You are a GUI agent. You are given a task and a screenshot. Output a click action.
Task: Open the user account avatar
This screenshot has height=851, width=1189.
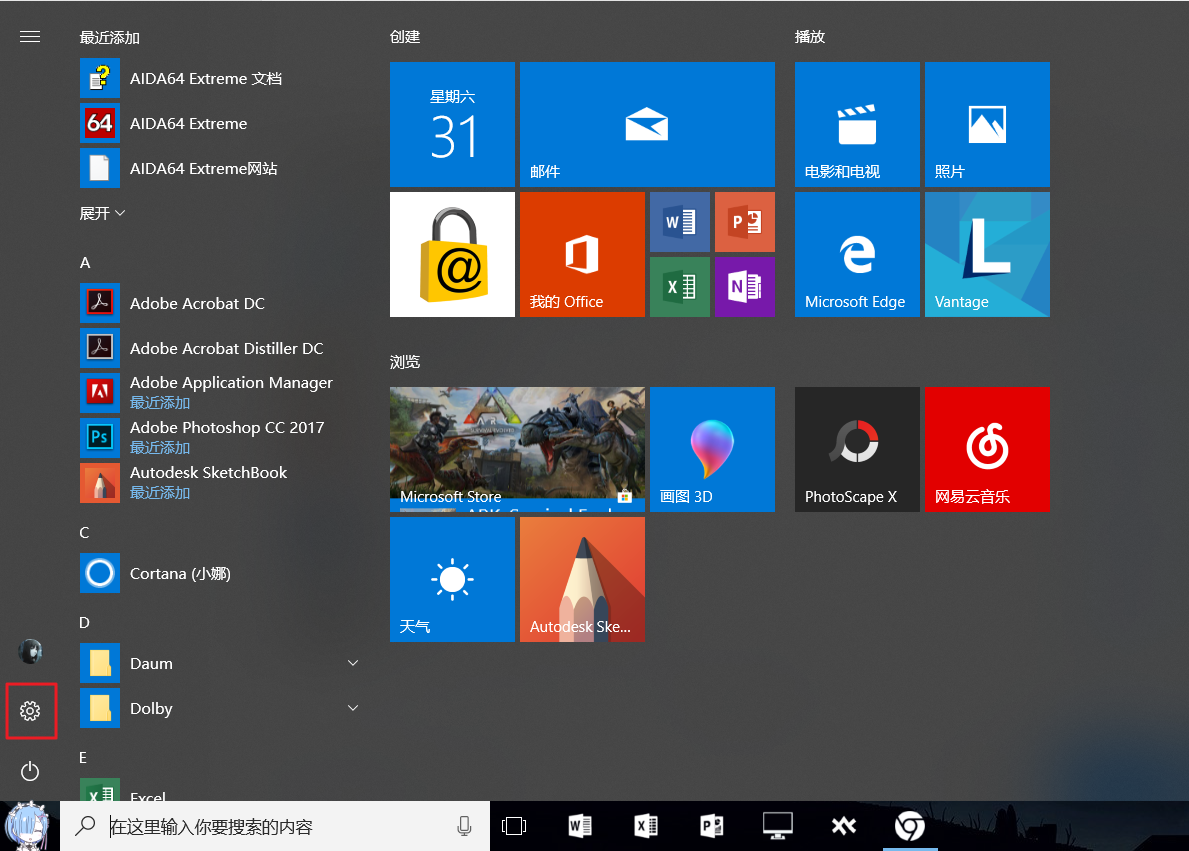[x=30, y=652]
